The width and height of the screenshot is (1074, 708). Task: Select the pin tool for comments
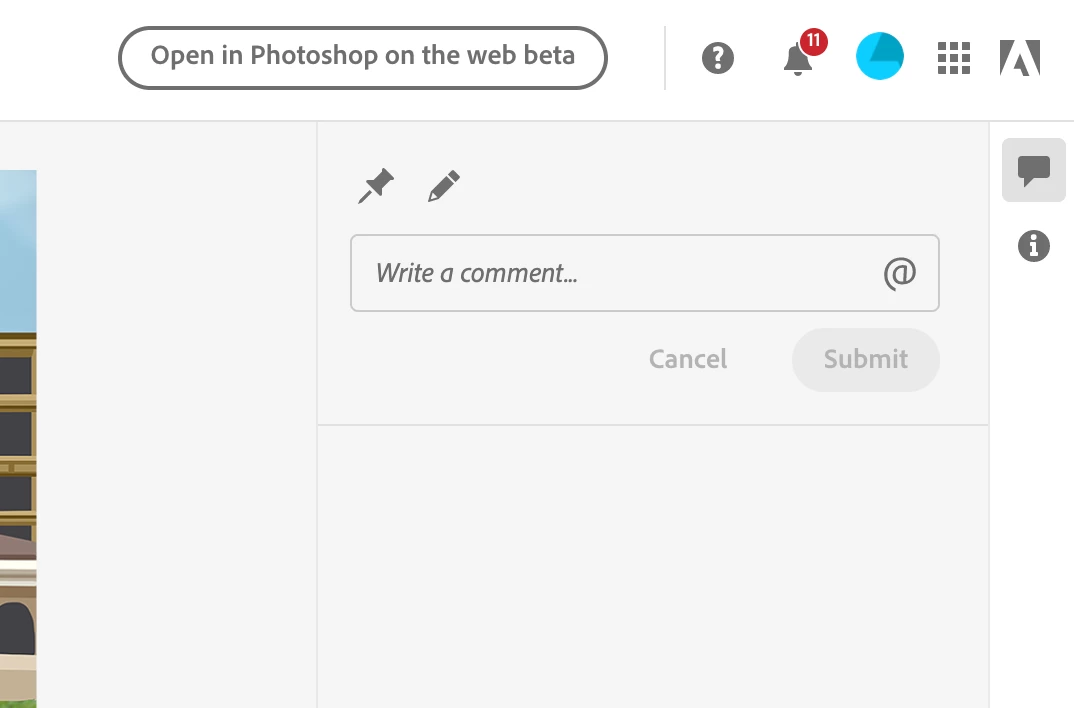376,186
